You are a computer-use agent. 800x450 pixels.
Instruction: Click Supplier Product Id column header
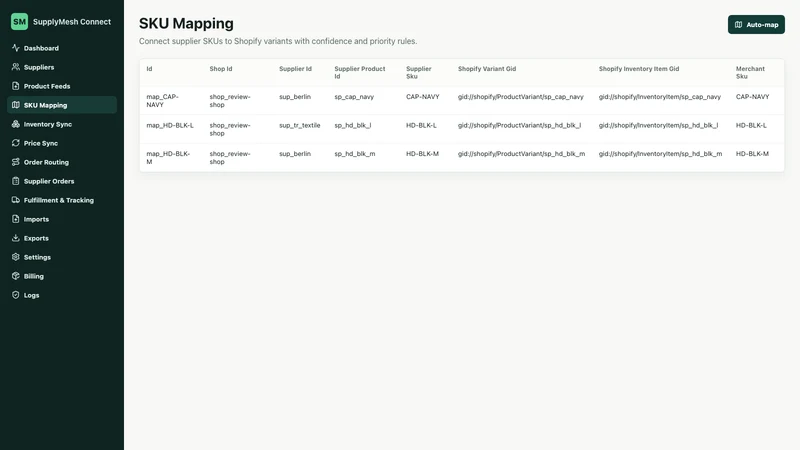point(360,72)
